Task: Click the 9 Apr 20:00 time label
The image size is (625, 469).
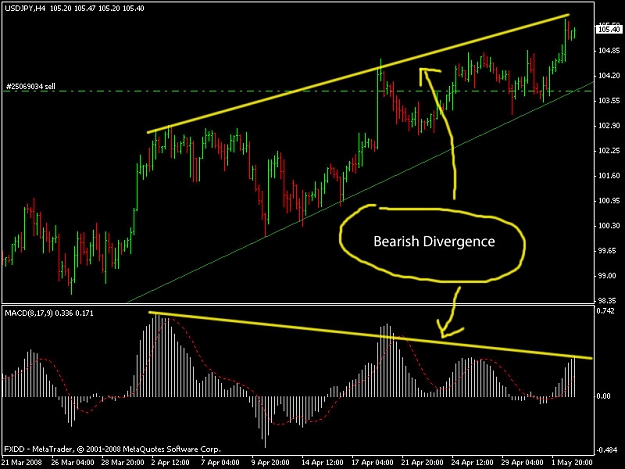Action: tap(270, 463)
